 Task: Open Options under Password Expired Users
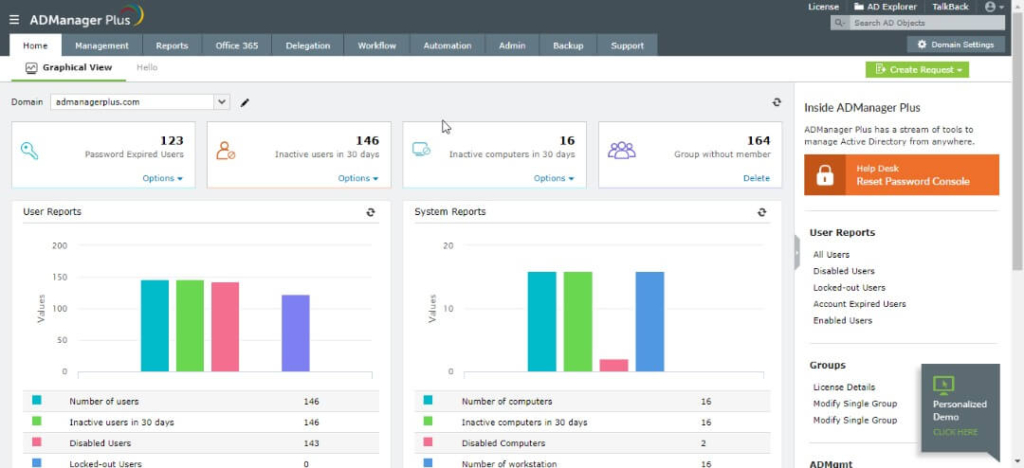click(163, 178)
